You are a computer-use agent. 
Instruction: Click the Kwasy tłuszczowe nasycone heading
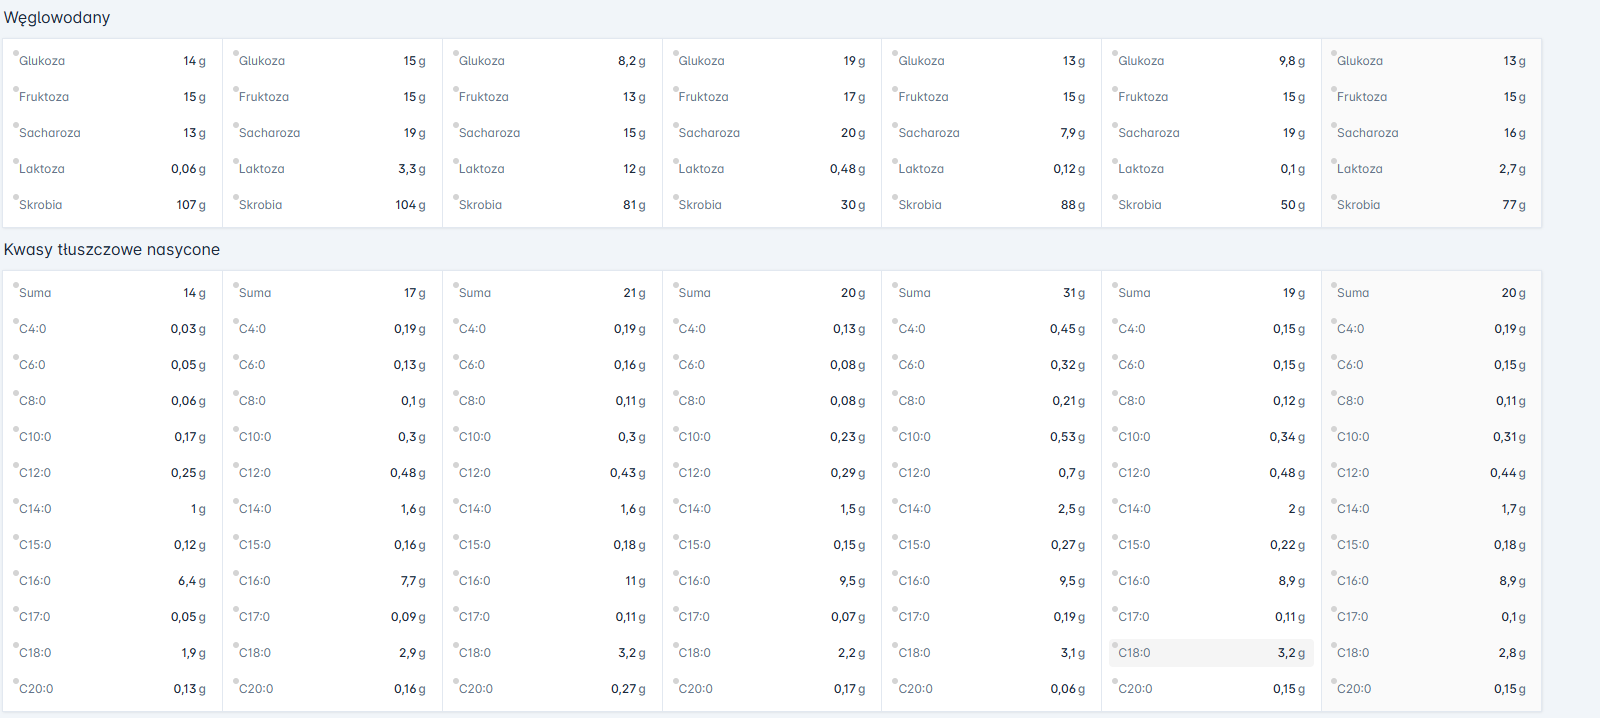[x=112, y=250]
